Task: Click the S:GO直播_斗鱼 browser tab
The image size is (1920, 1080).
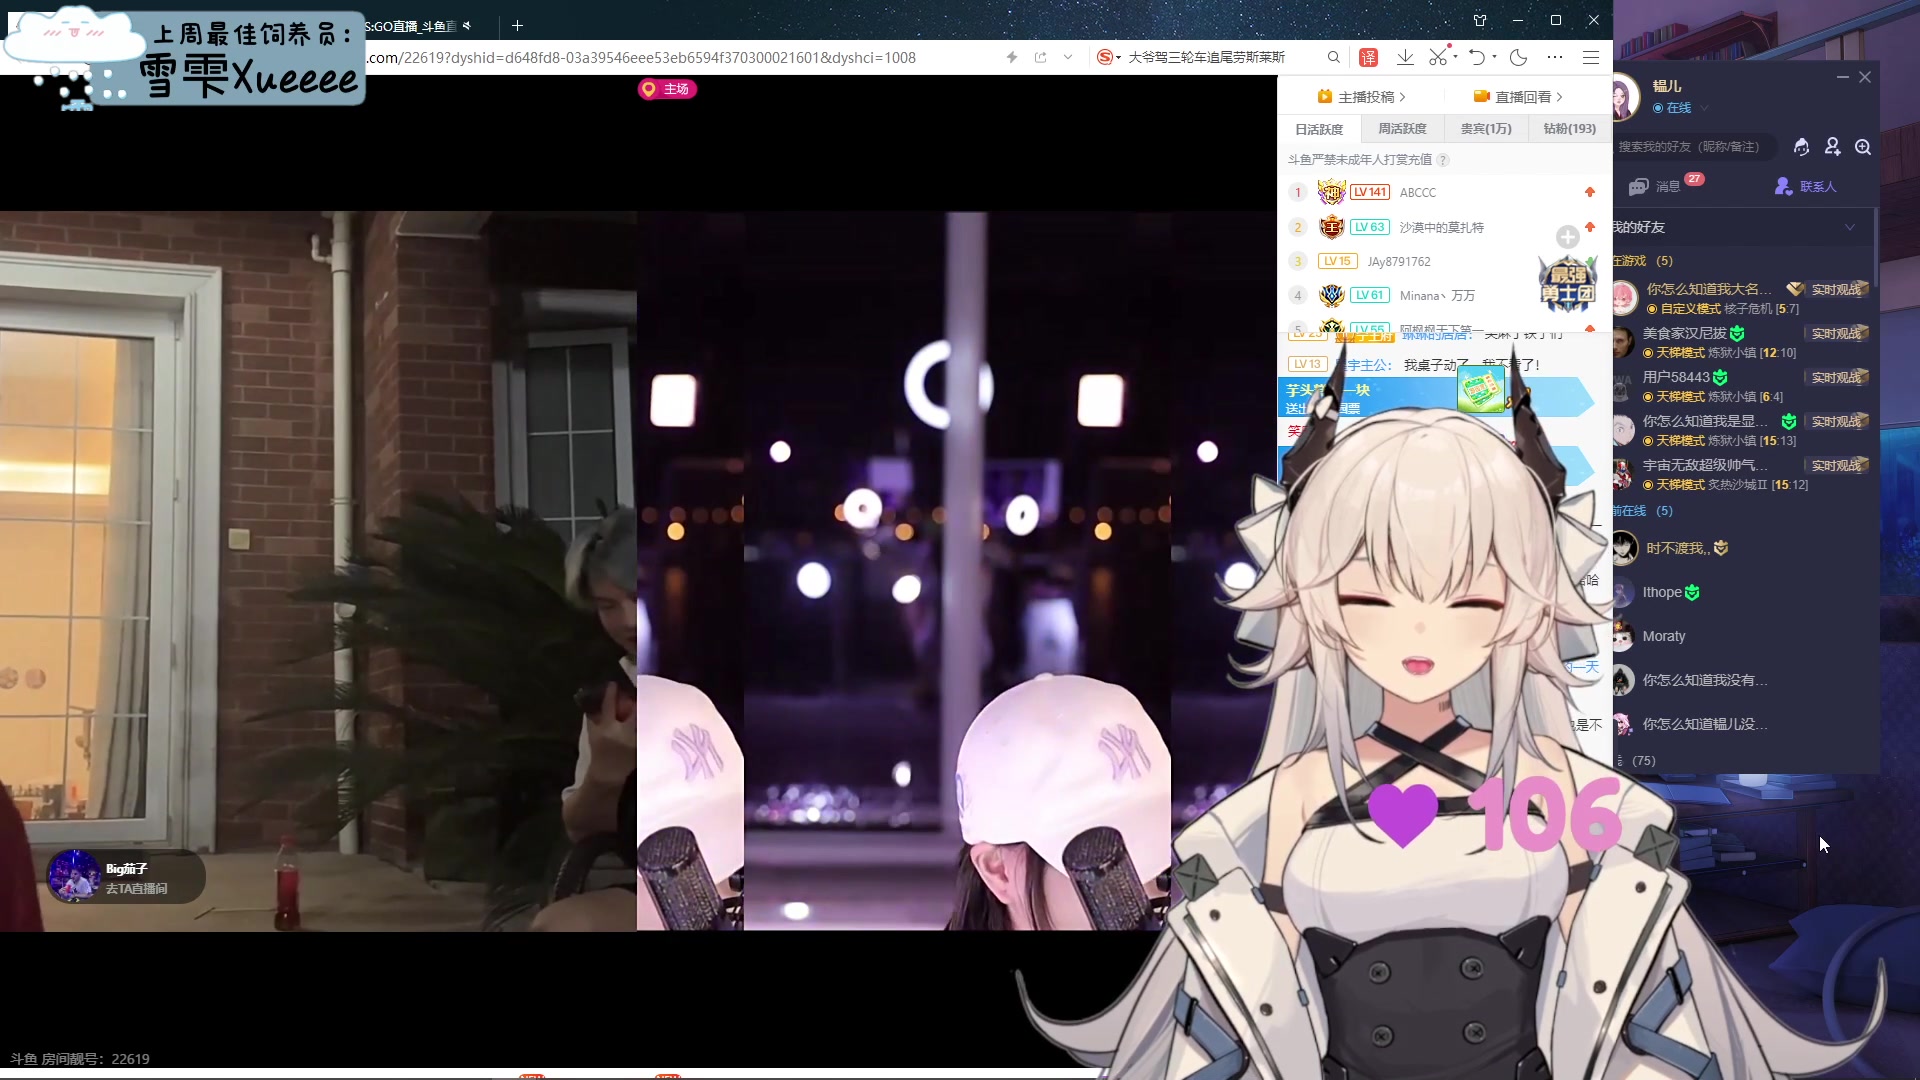Action: tap(410, 25)
